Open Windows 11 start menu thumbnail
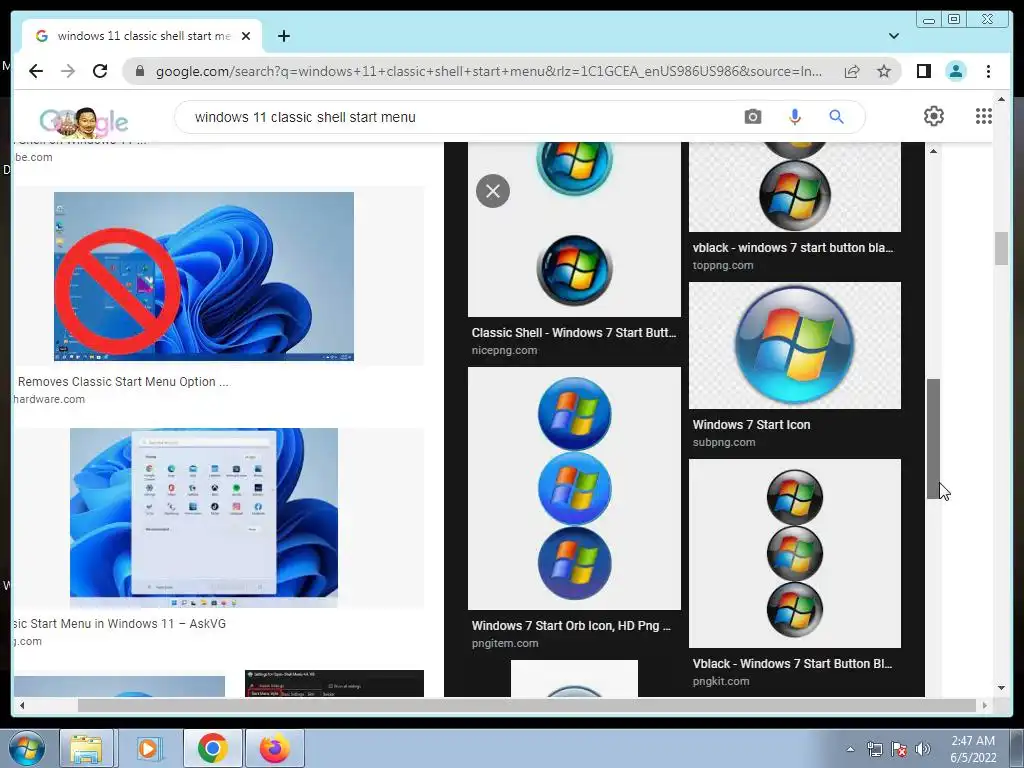 204,518
